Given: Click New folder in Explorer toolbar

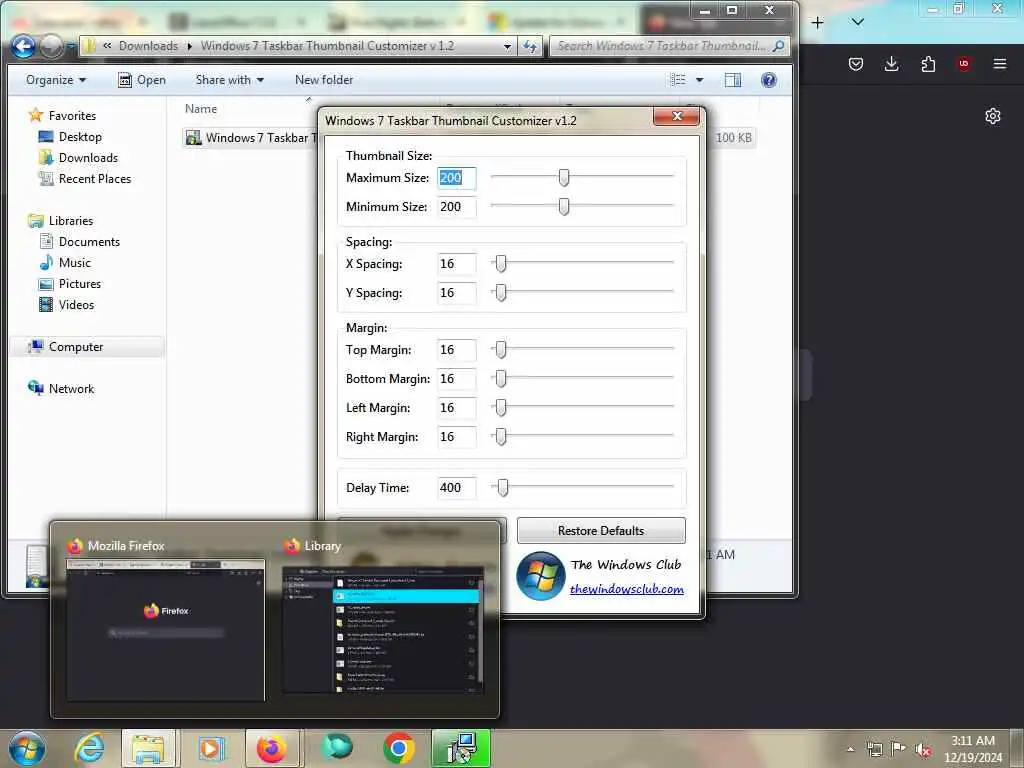Looking at the screenshot, I should click(324, 80).
